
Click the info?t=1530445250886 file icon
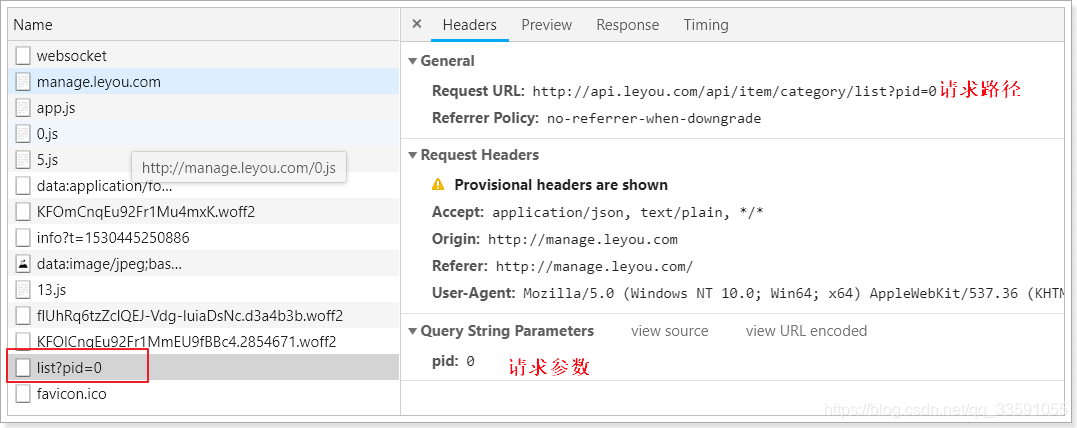23,238
